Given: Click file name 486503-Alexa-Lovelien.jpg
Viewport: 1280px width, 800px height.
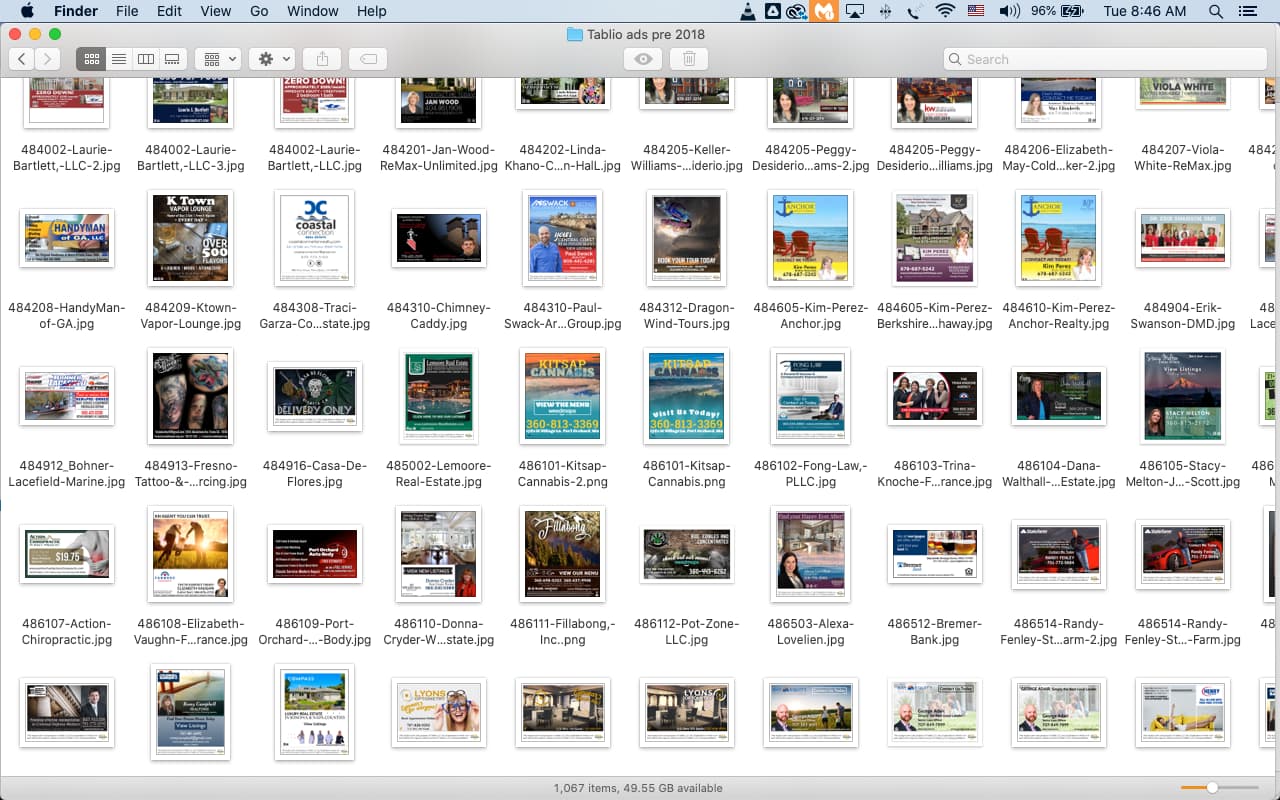Looking at the screenshot, I should 811,632.
